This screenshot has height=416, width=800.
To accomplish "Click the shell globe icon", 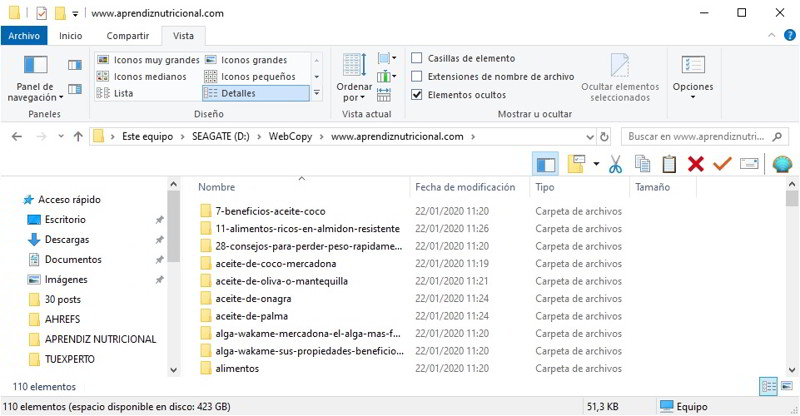I will pos(782,164).
